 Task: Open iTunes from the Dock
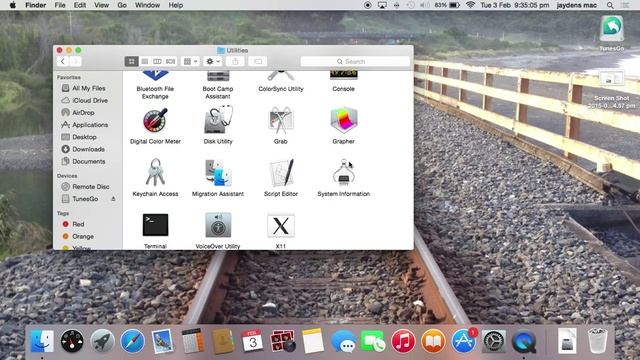(403, 341)
